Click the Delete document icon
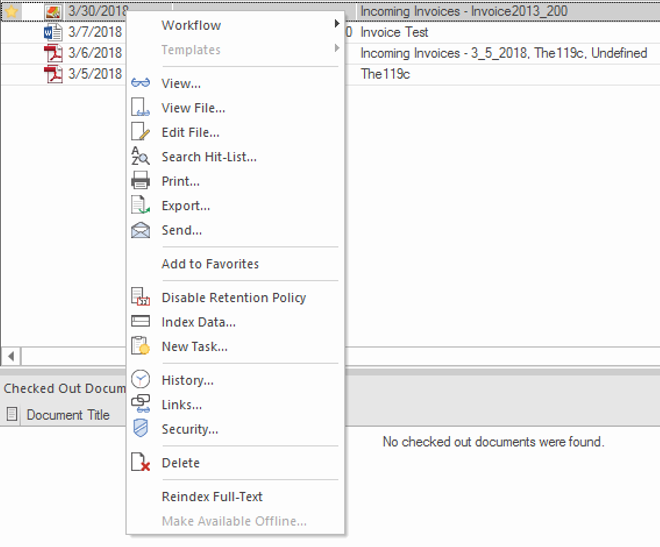This screenshot has width=660, height=547. (x=140, y=462)
